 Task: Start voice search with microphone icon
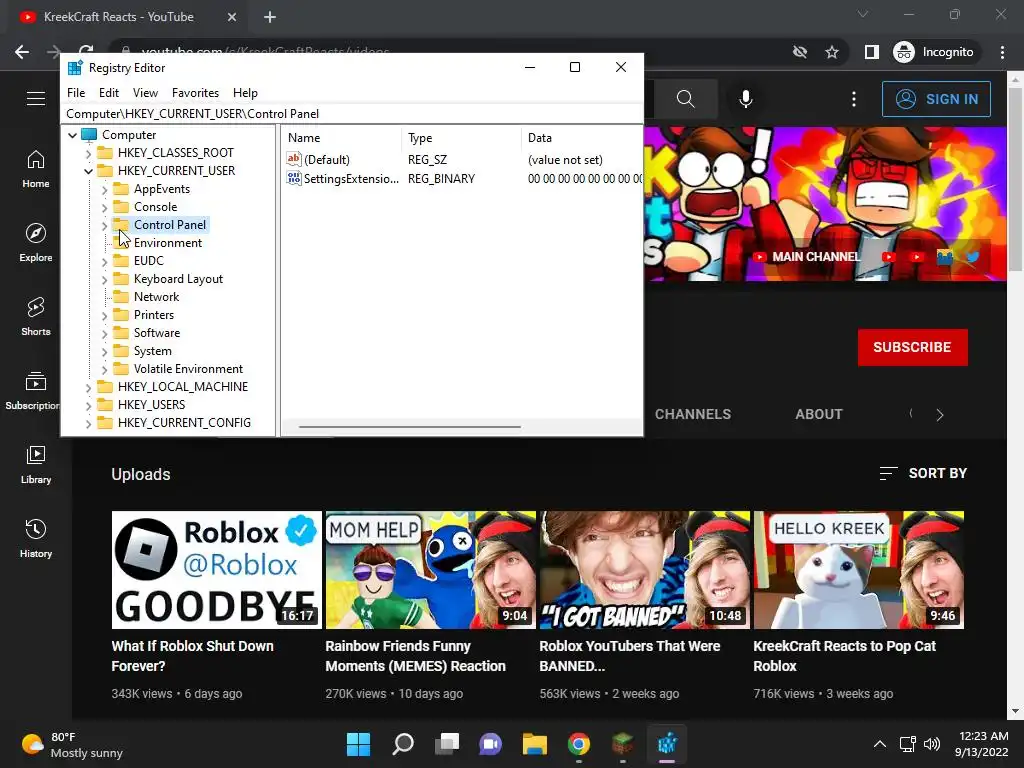(x=745, y=99)
